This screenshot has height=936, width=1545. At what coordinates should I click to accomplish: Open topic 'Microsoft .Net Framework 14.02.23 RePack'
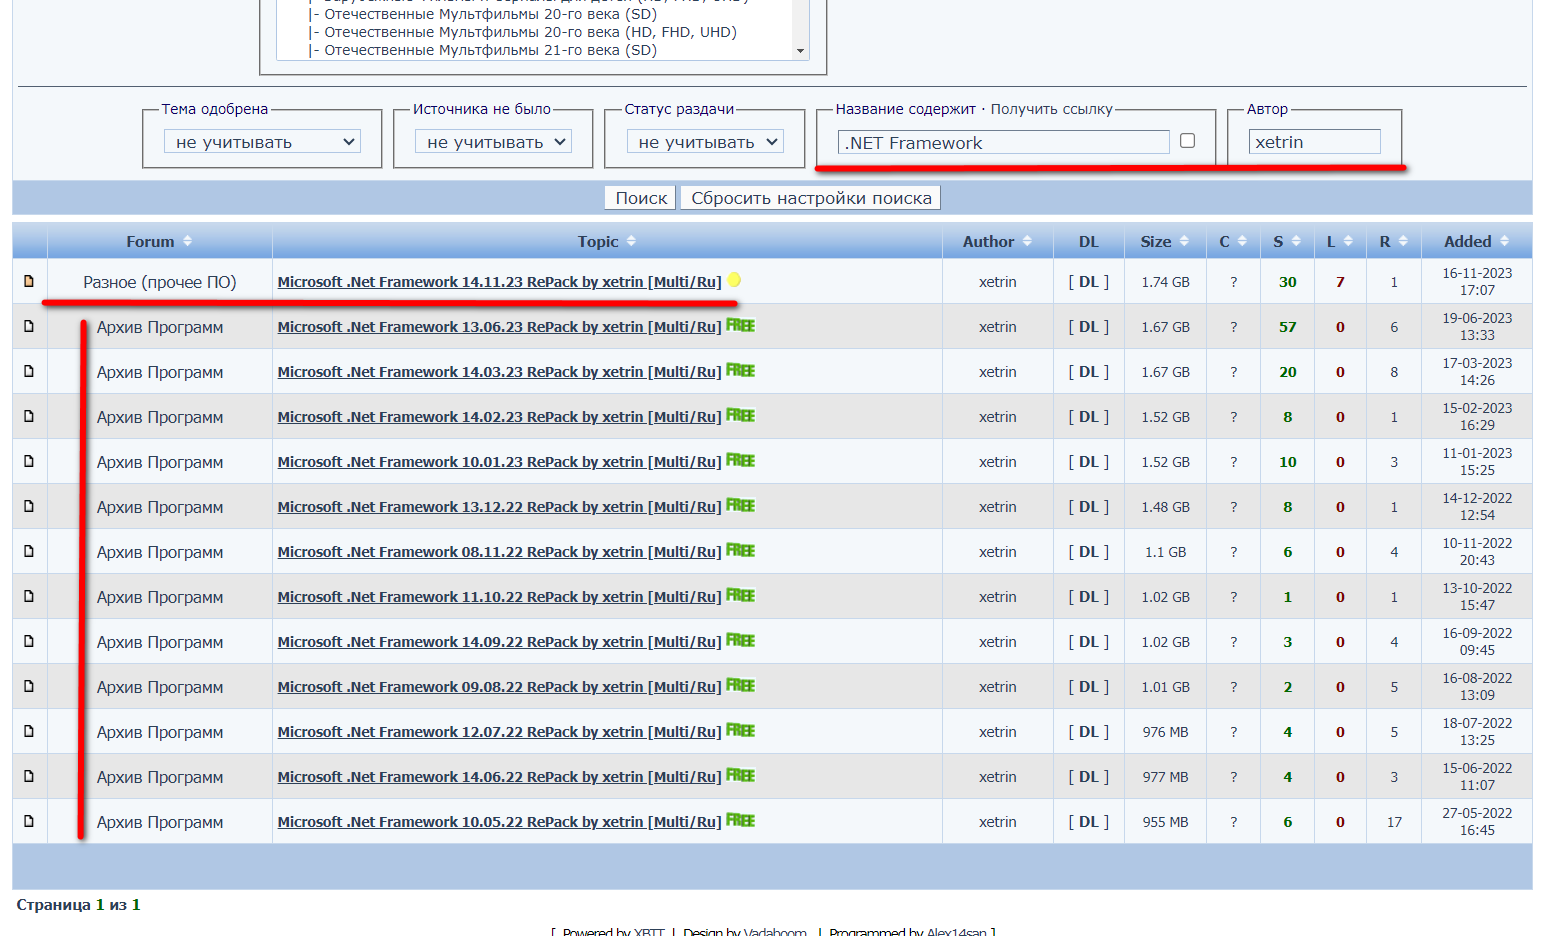pyautogui.click(x=499, y=417)
